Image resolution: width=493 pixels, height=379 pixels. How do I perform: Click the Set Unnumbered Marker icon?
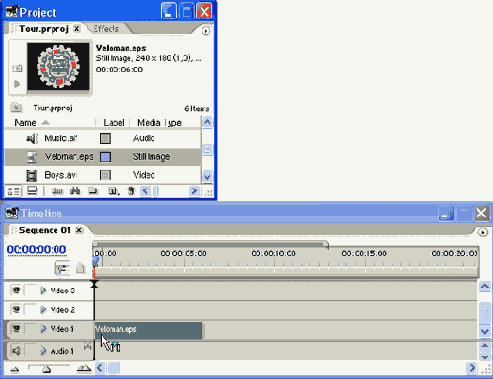coord(80,268)
